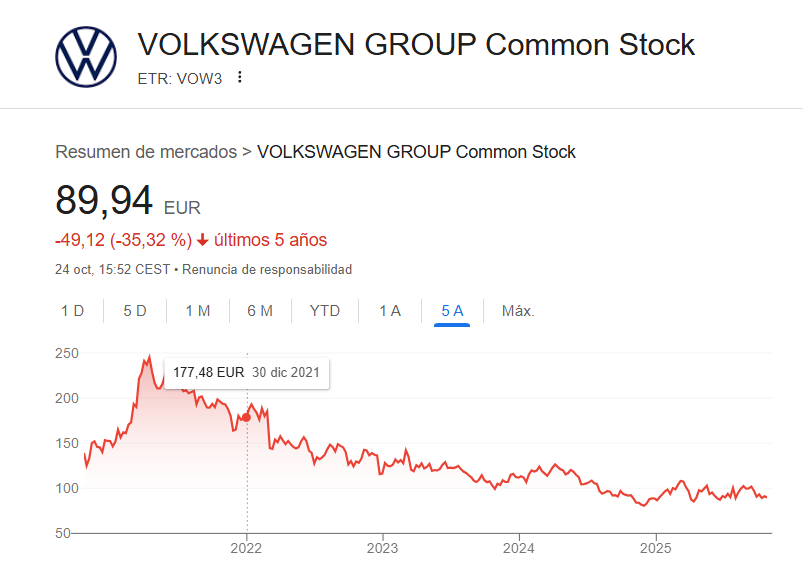Open the Renuncia de responsabilidad link
This screenshot has height=563, width=803.
point(267,270)
